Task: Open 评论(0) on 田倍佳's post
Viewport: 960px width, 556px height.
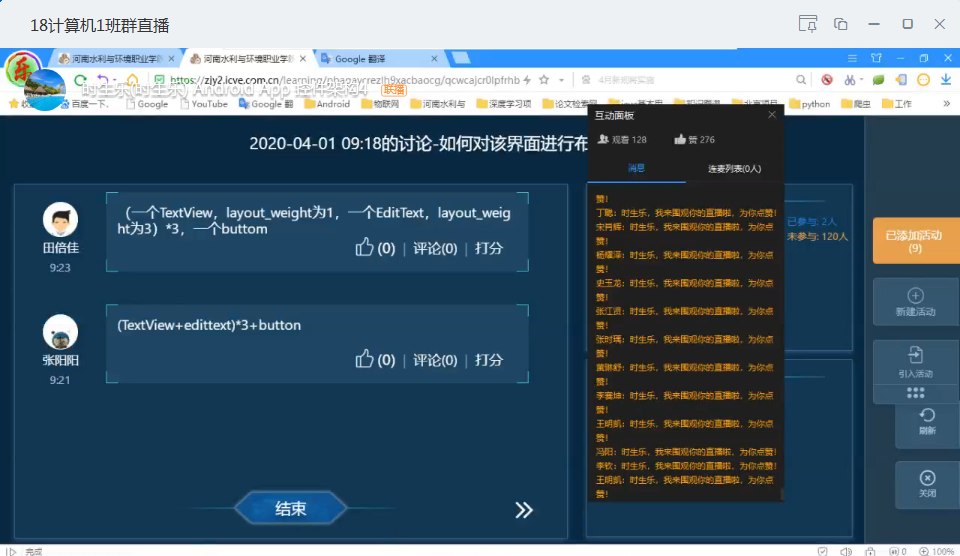Action: 435,248
